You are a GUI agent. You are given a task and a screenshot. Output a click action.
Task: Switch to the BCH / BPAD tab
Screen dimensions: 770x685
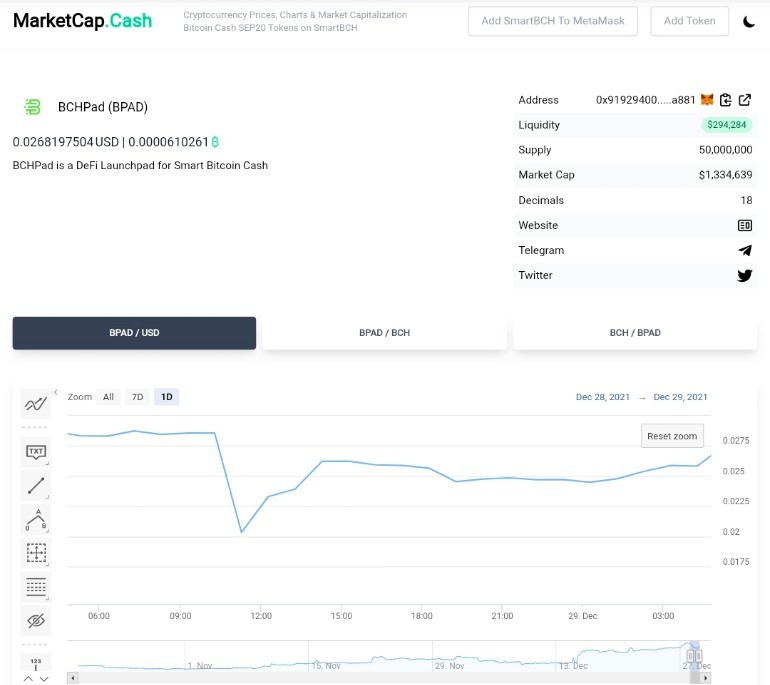click(634, 333)
